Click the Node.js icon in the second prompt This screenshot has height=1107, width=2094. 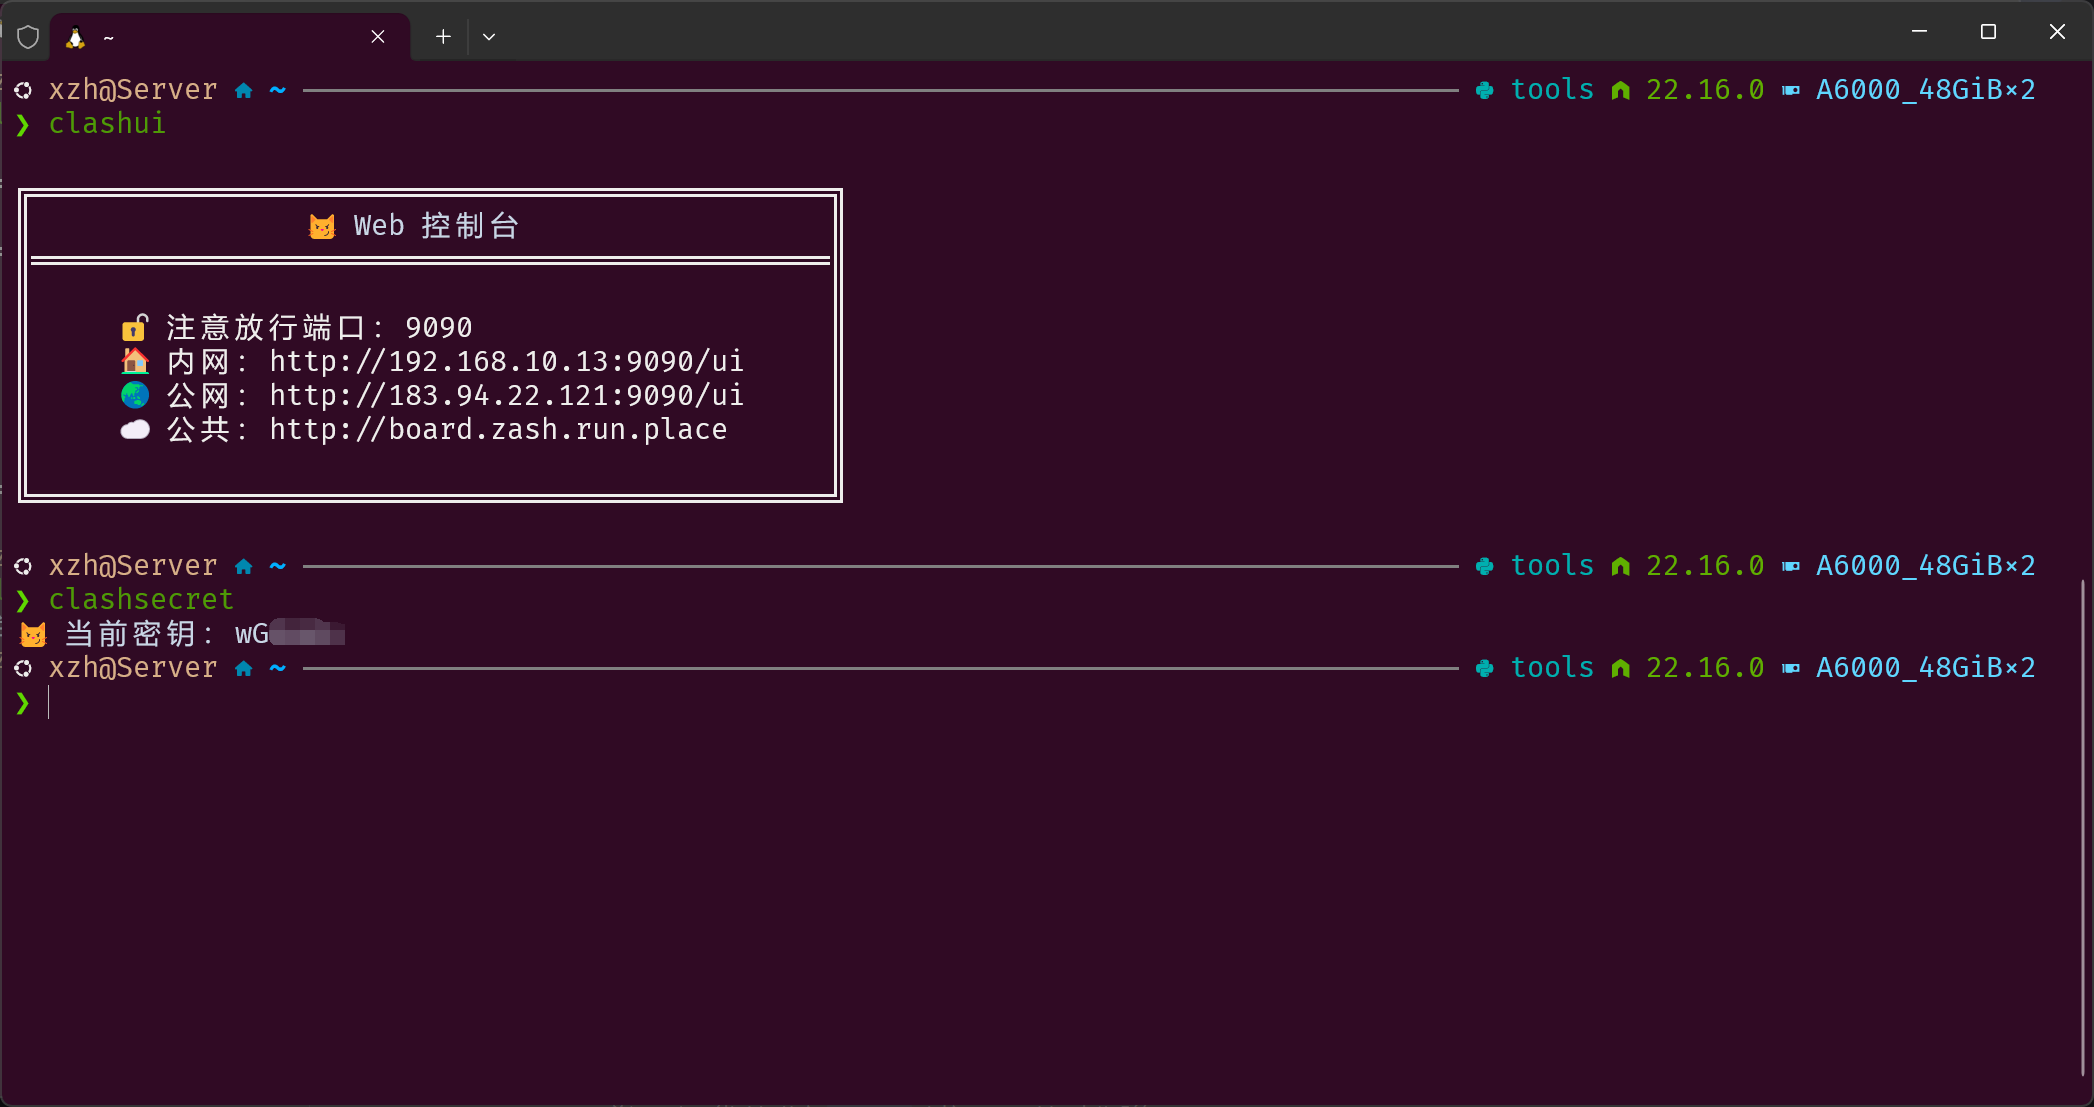(x=1621, y=566)
